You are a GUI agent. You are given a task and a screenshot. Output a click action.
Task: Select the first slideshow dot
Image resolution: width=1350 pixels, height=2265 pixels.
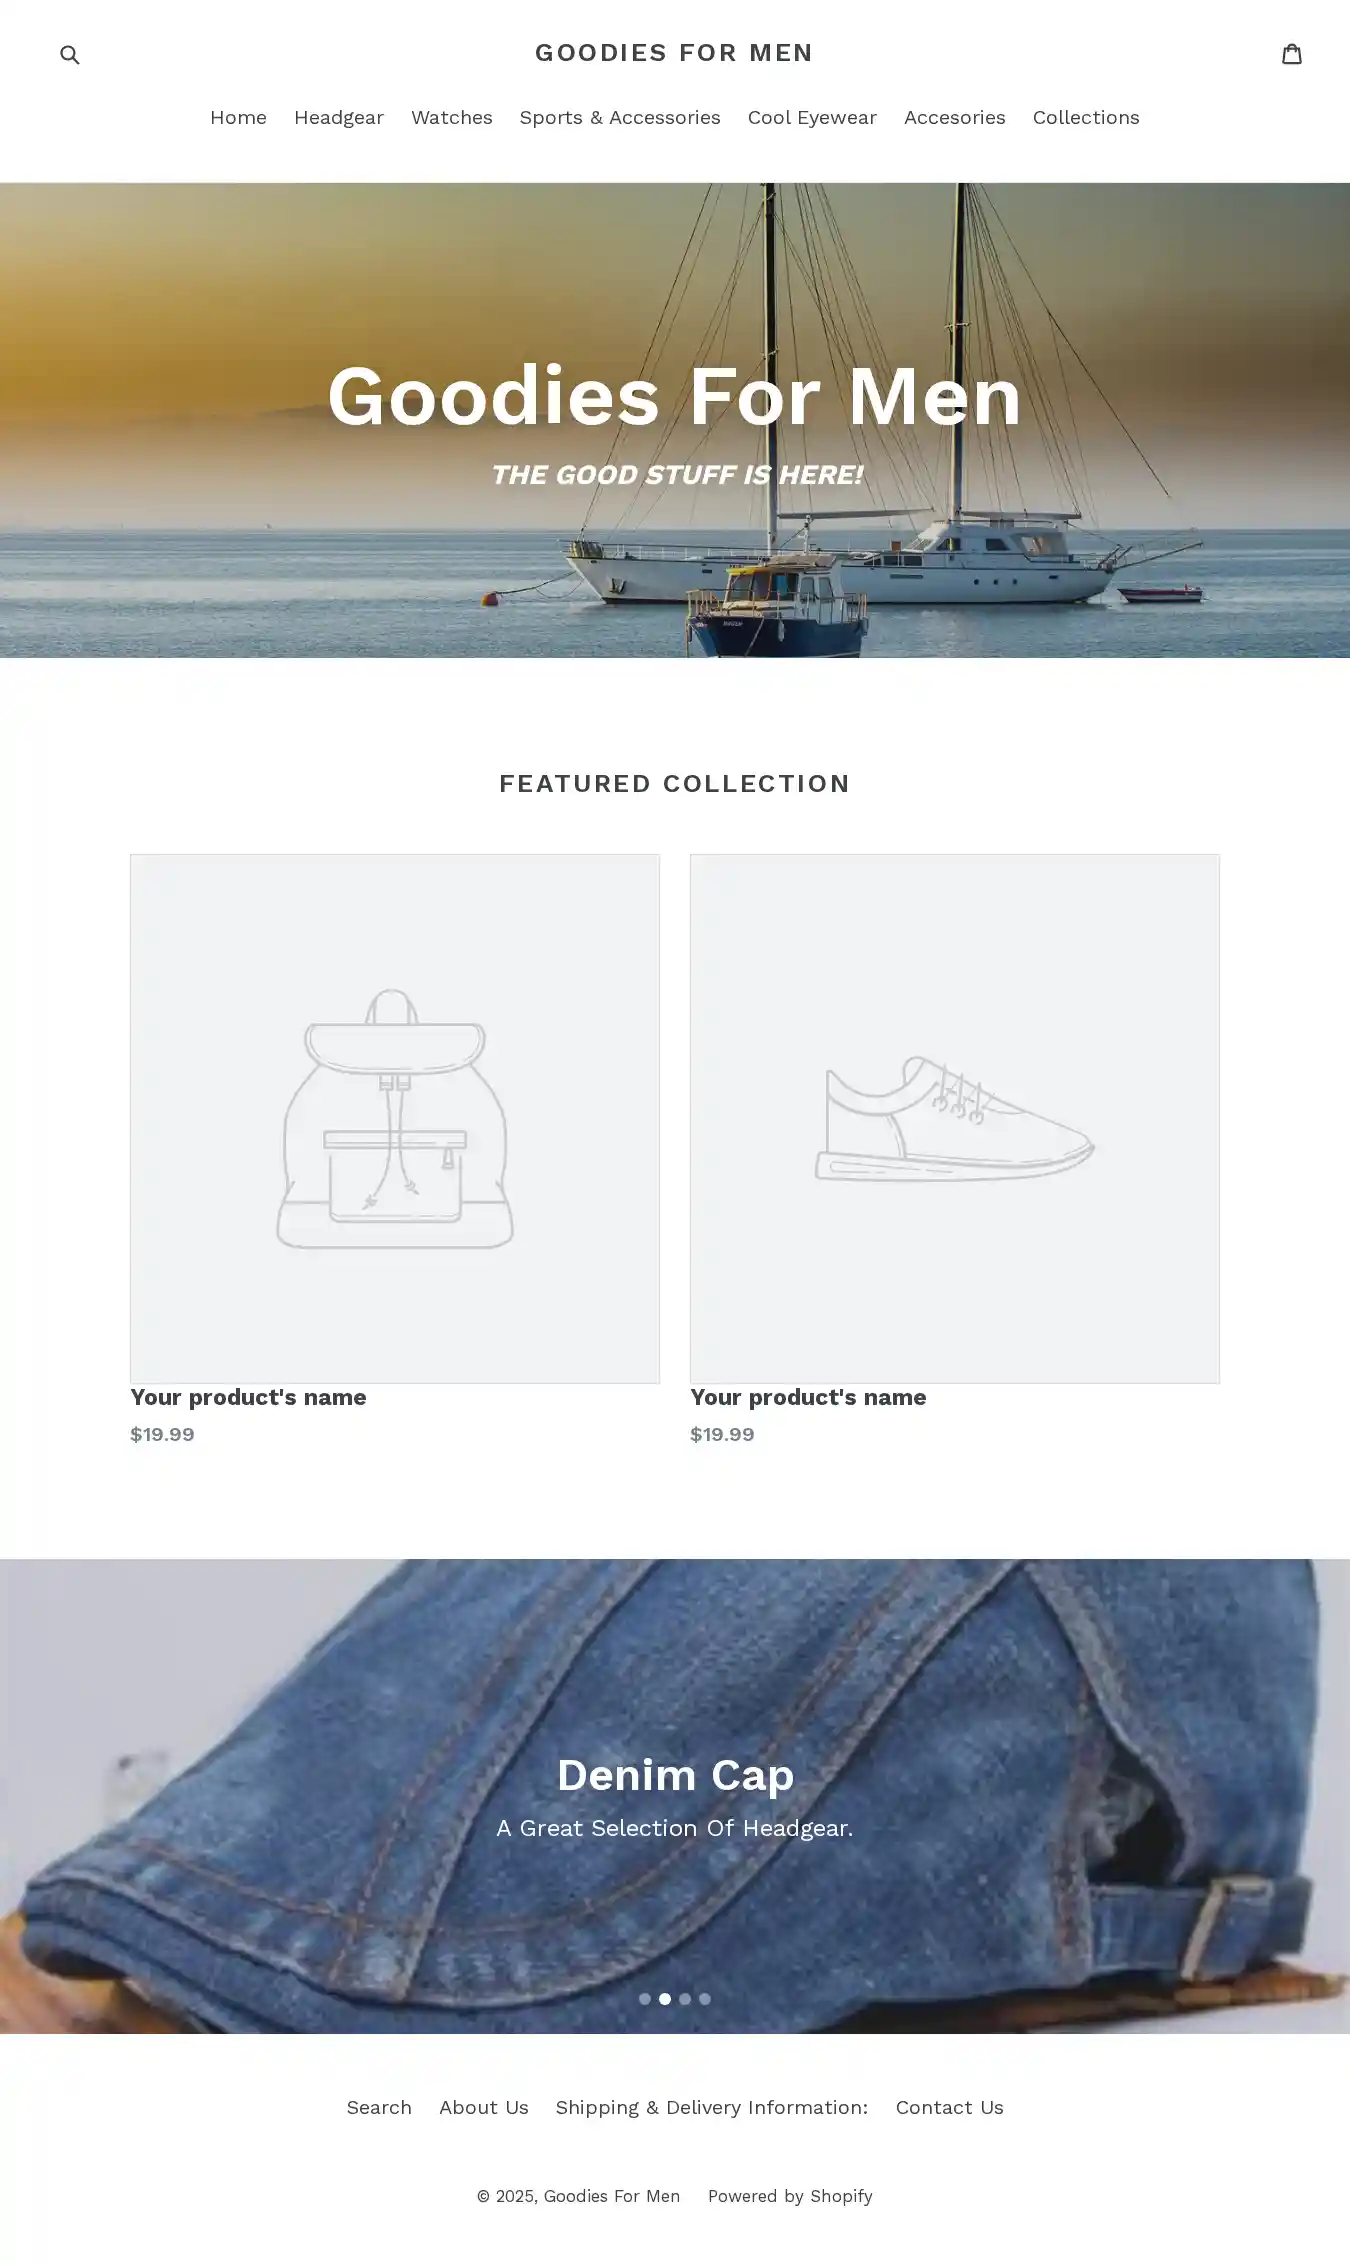point(645,1999)
